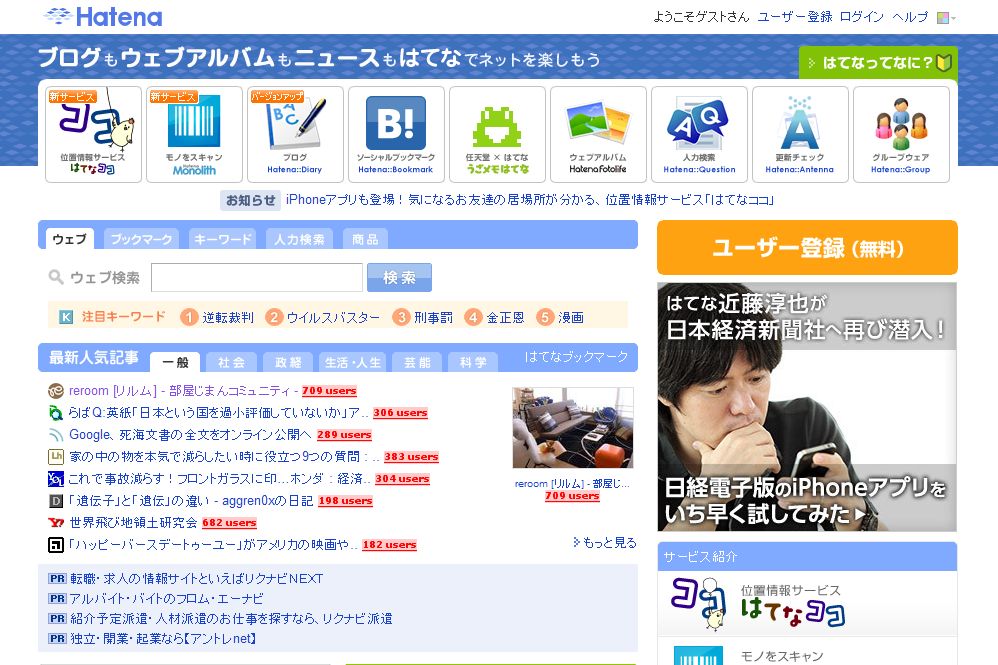Switch to the 一般 articles tab
Viewport: 998px width, 665px height.
point(175,363)
